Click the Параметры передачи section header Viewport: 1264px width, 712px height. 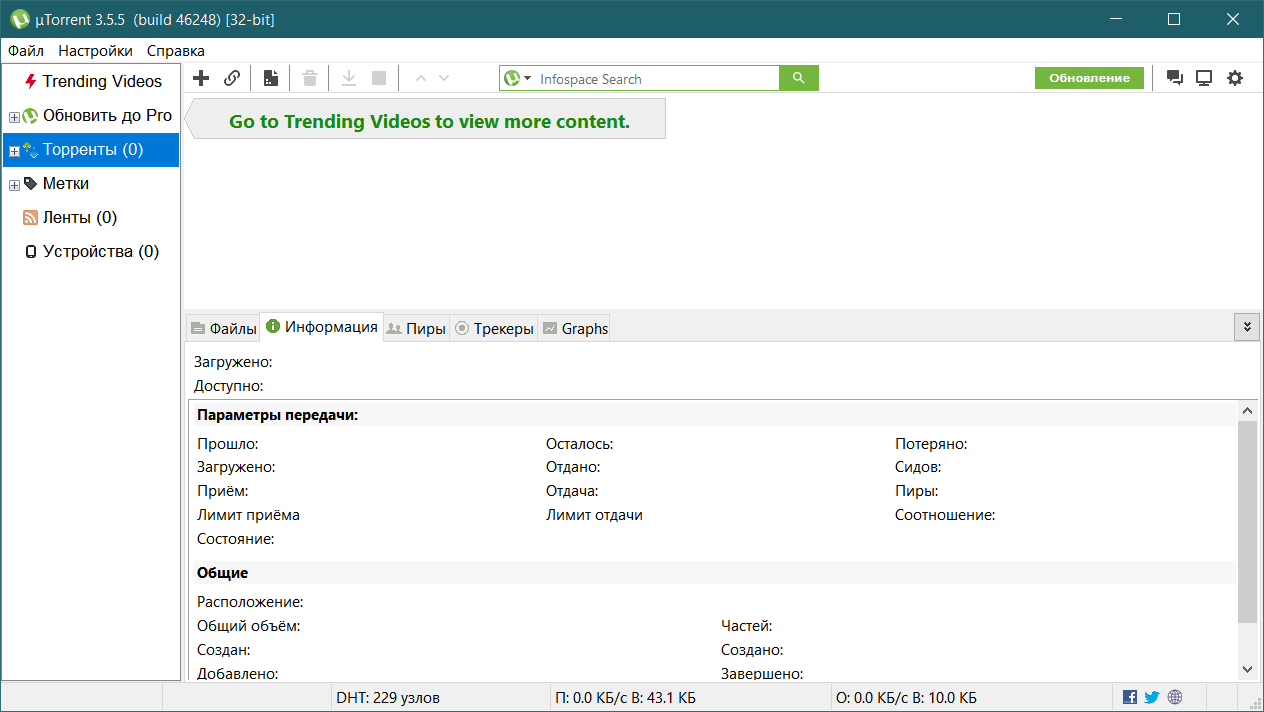(x=278, y=415)
